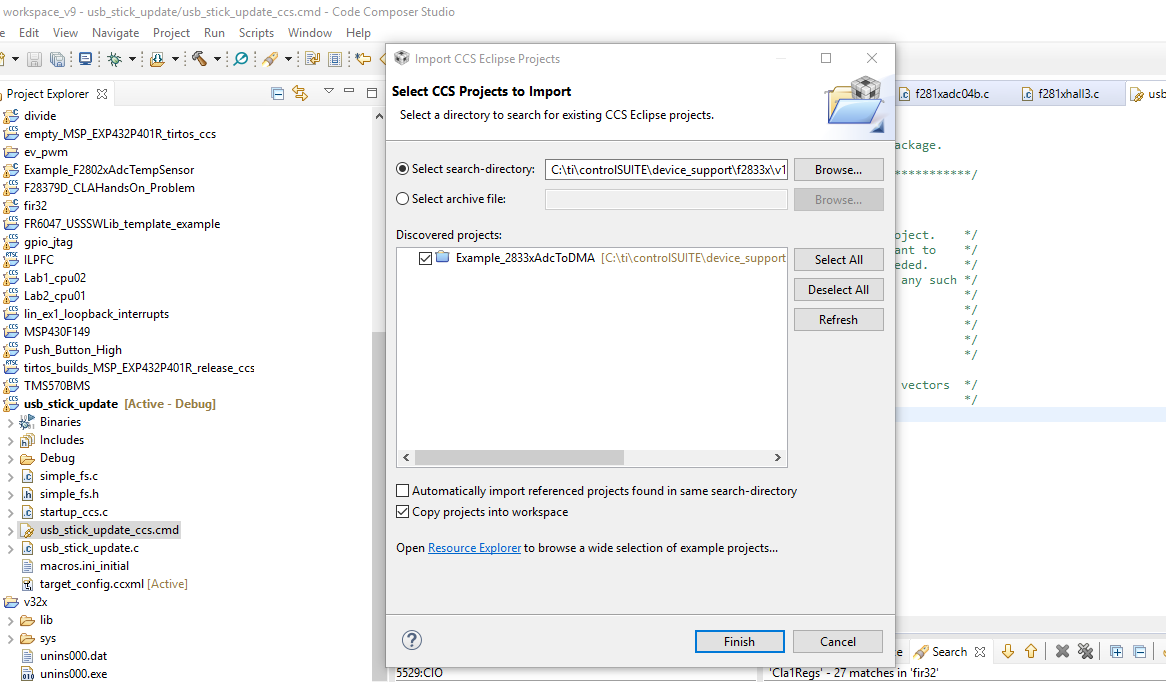Viewport: 1166px width, 682px height.
Task: Enable automatically import referenced projects
Action: [402, 491]
